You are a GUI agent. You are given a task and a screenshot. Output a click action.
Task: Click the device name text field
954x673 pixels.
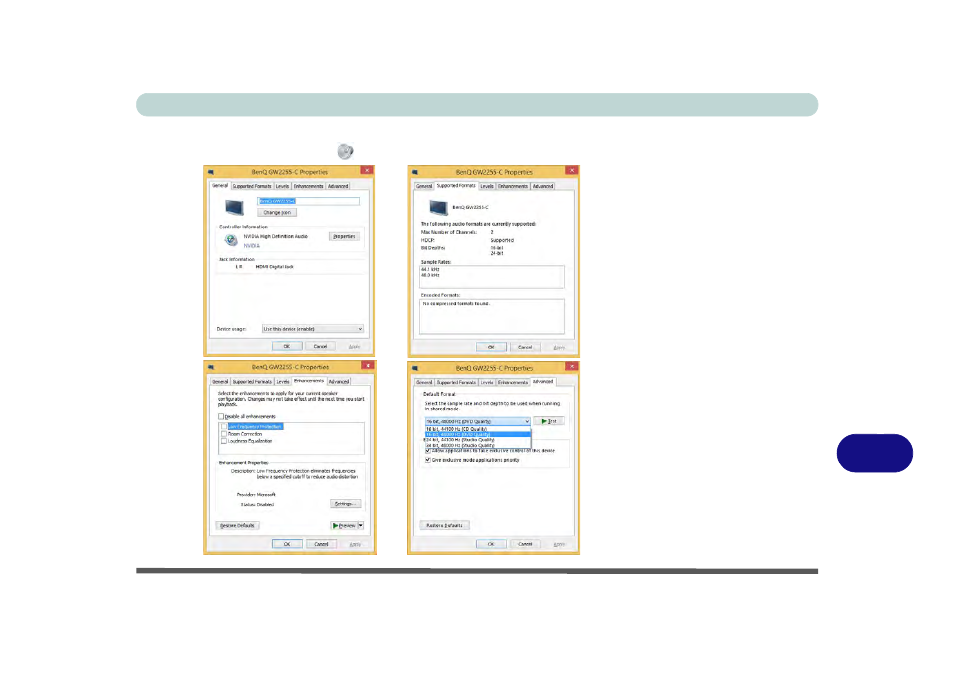pyautogui.click(x=308, y=201)
